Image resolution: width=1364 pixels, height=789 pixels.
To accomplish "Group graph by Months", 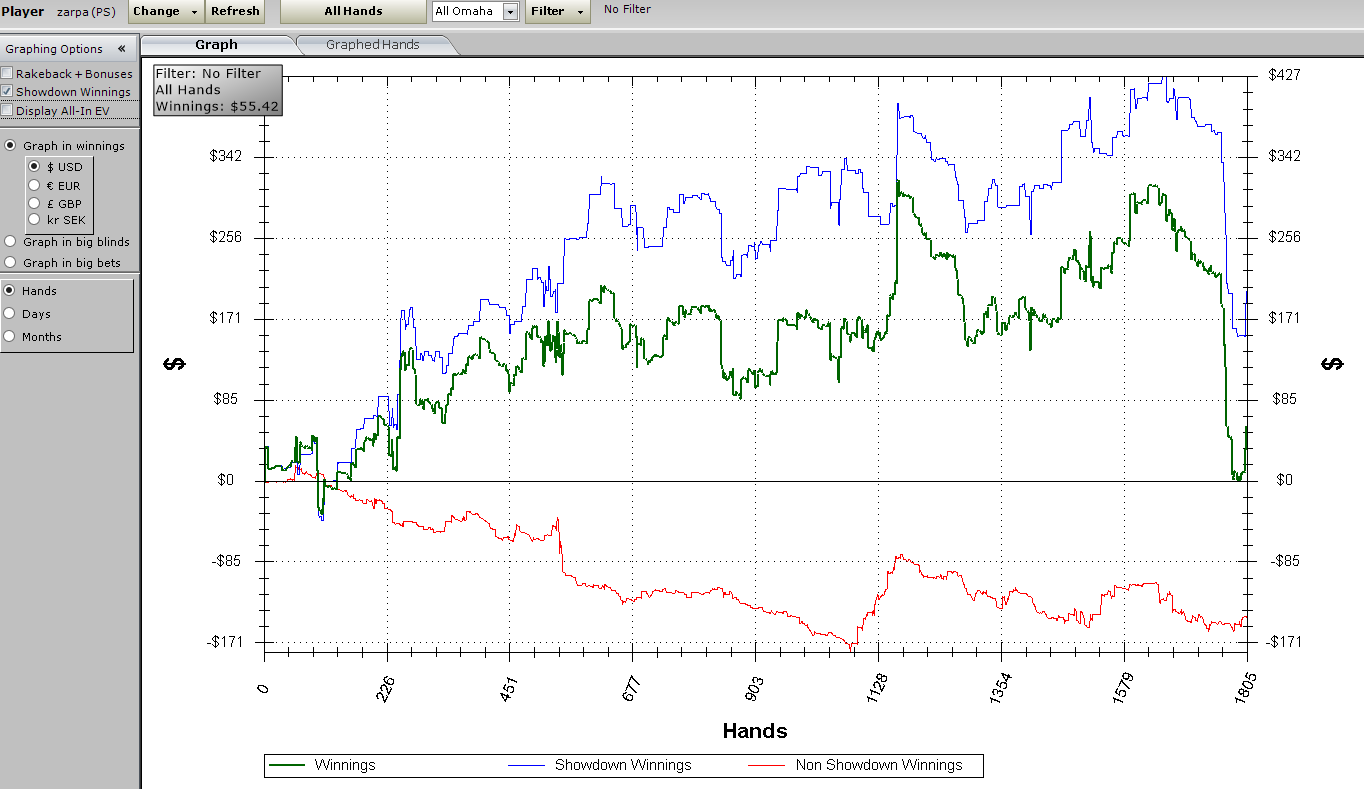I will [x=10, y=337].
